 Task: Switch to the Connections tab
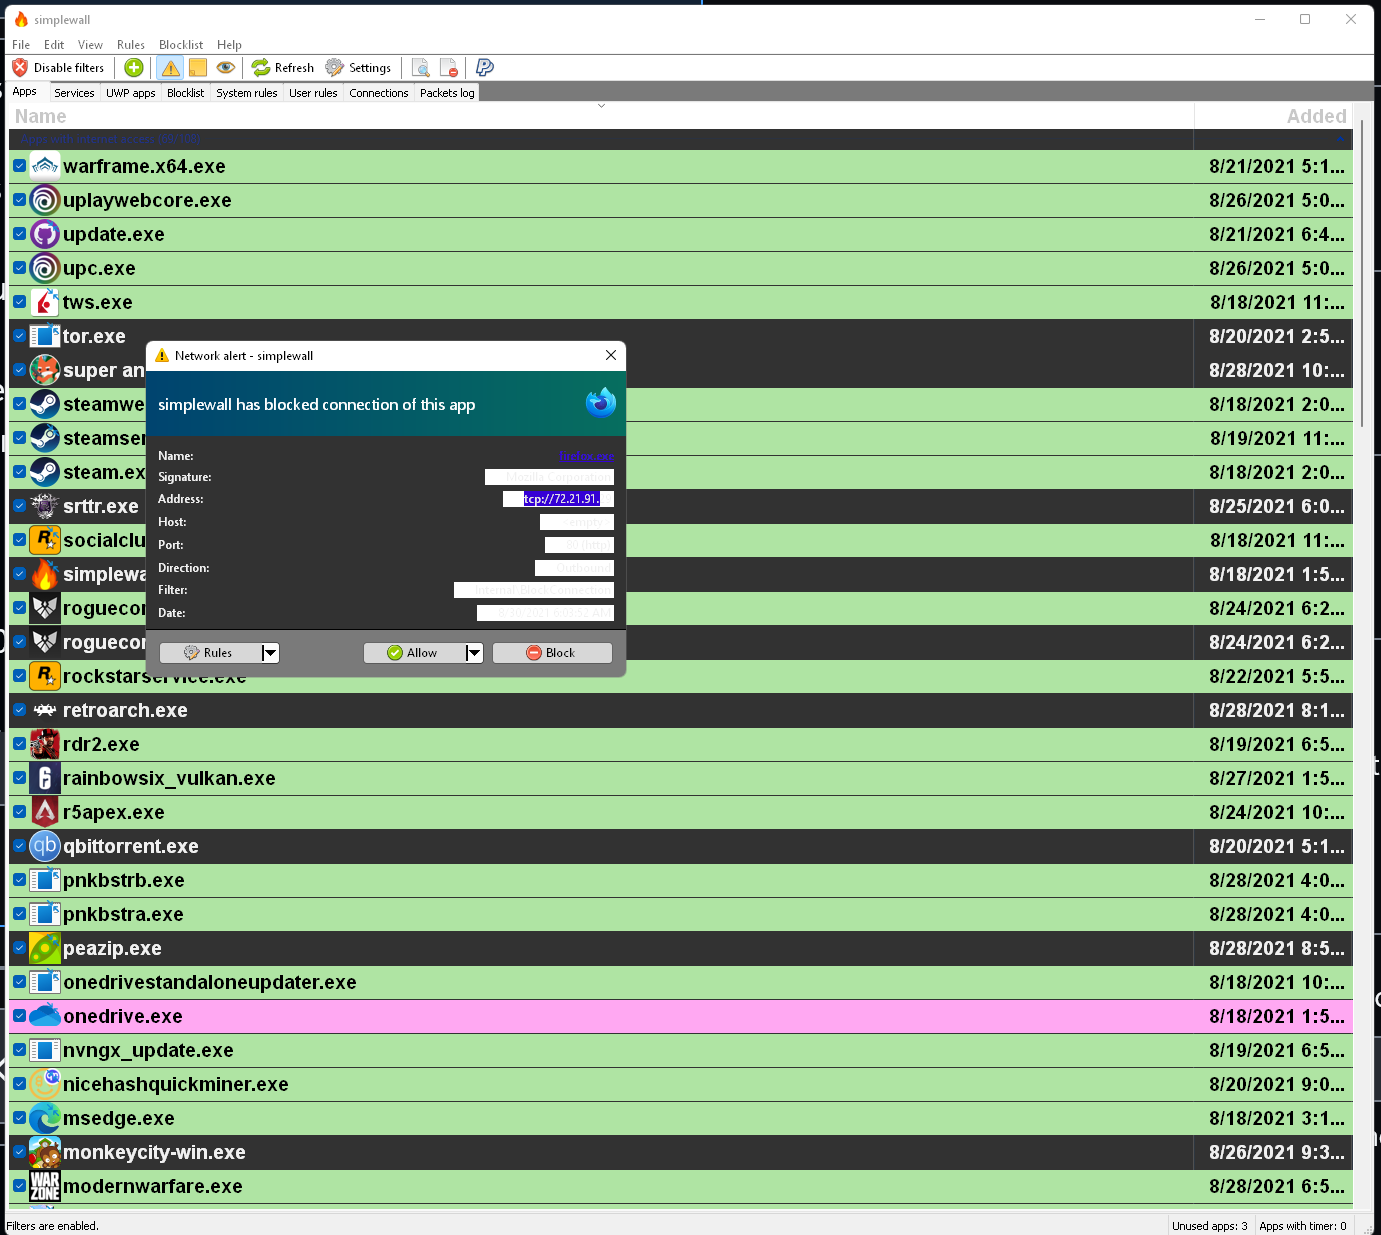[378, 92]
